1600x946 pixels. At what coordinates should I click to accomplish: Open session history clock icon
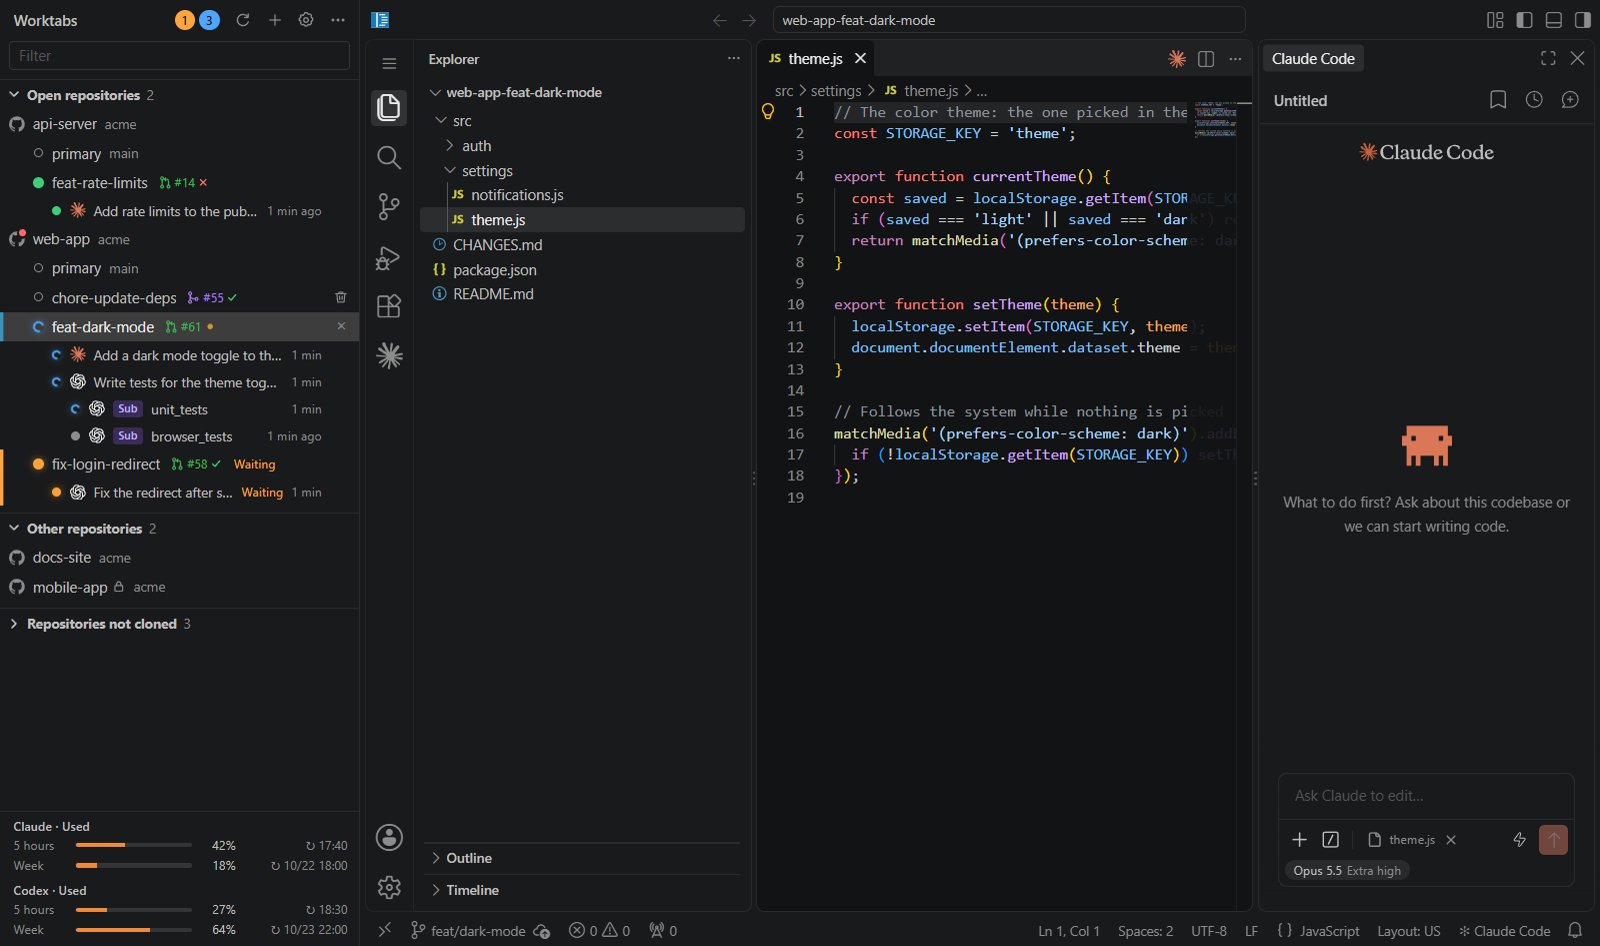point(1534,100)
